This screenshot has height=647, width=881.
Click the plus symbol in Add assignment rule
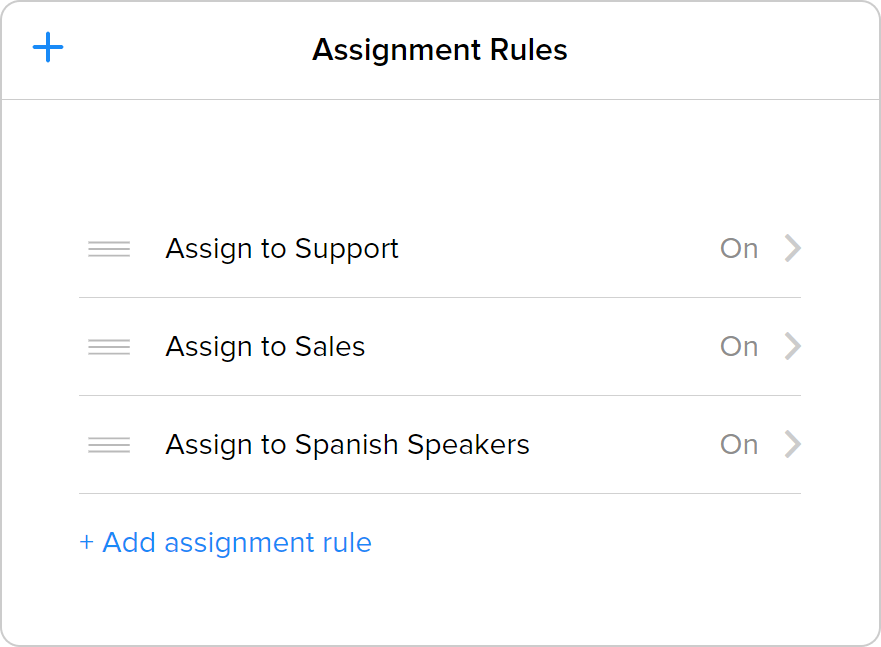click(x=86, y=542)
